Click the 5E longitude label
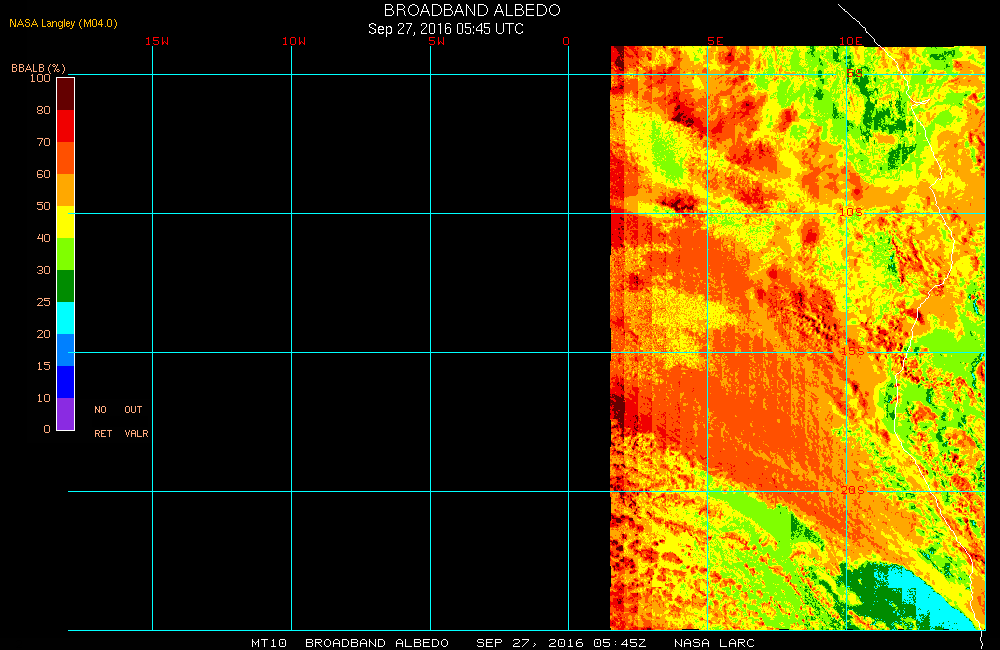This screenshot has width=1000, height=650. click(715, 41)
